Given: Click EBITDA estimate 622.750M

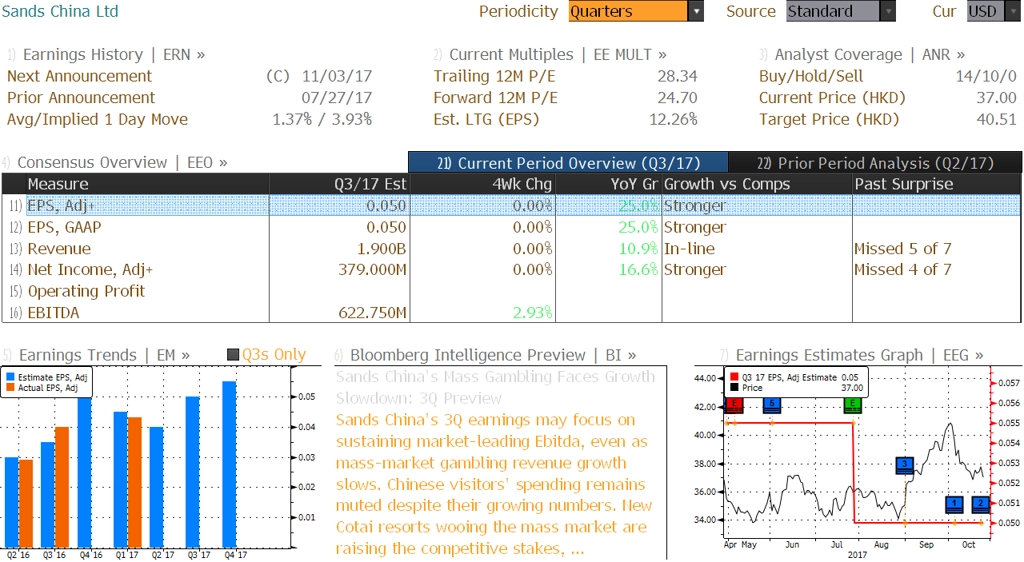Looking at the screenshot, I should 372,313.
